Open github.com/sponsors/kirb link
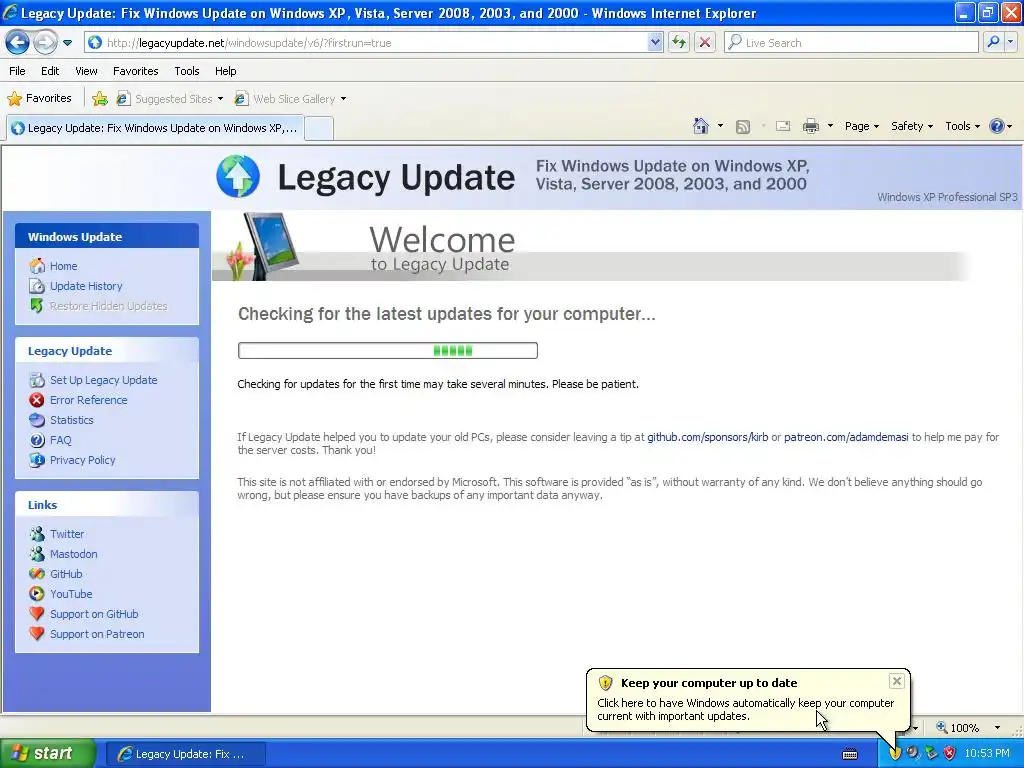The width and height of the screenshot is (1024, 768). click(707, 437)
